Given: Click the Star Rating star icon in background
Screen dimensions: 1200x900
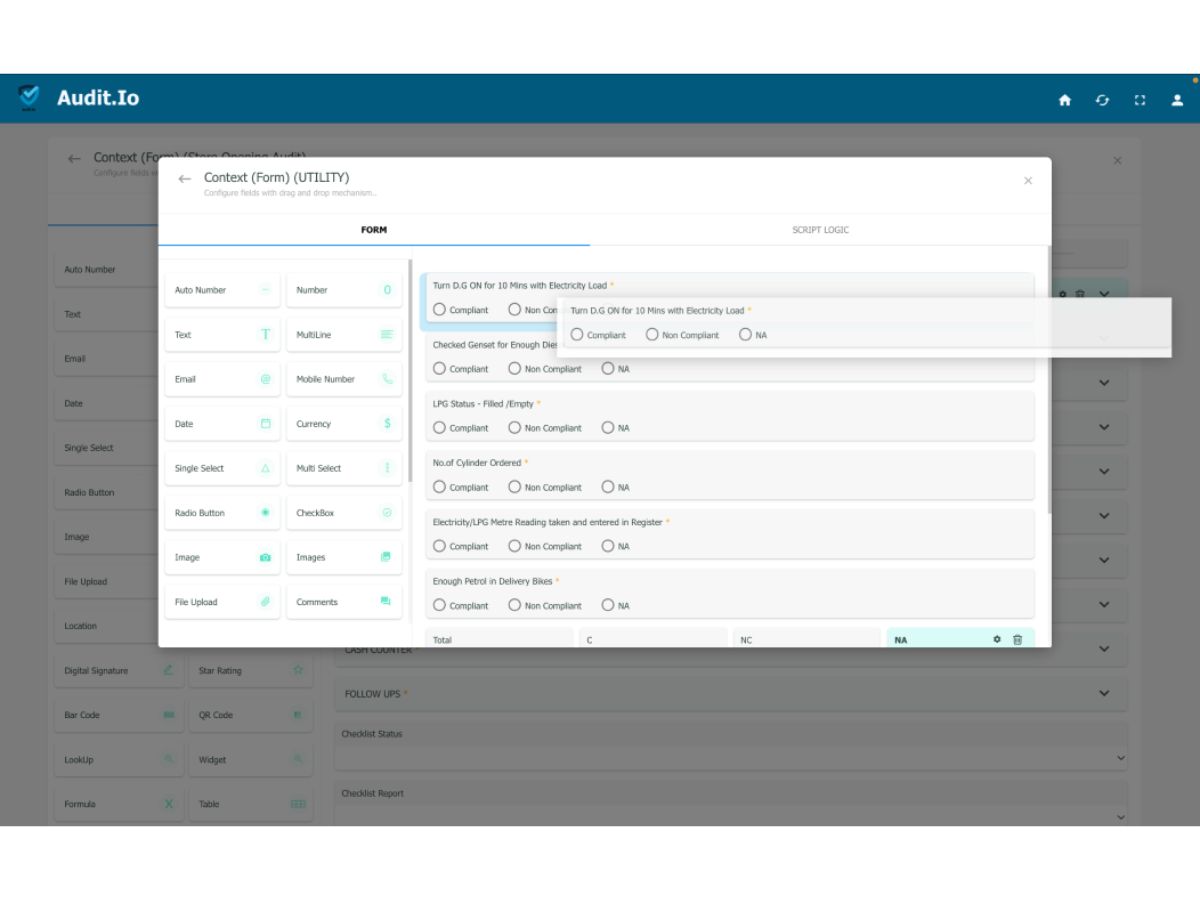Looking at the screenshot, I should 297,670.
